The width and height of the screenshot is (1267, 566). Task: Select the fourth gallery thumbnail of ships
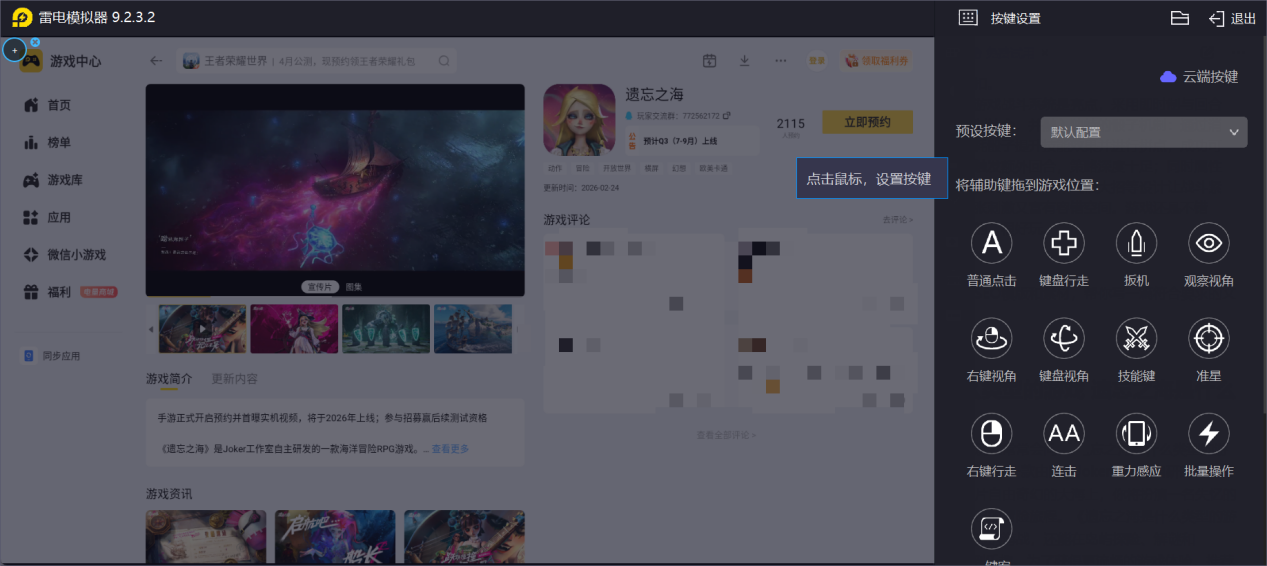474,329
